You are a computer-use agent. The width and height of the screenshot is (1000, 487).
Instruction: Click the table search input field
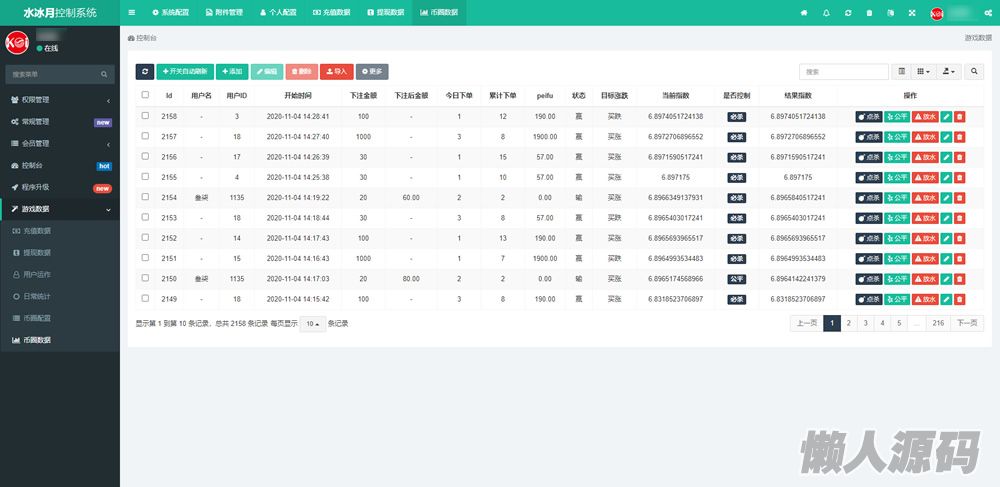point(843,72)
